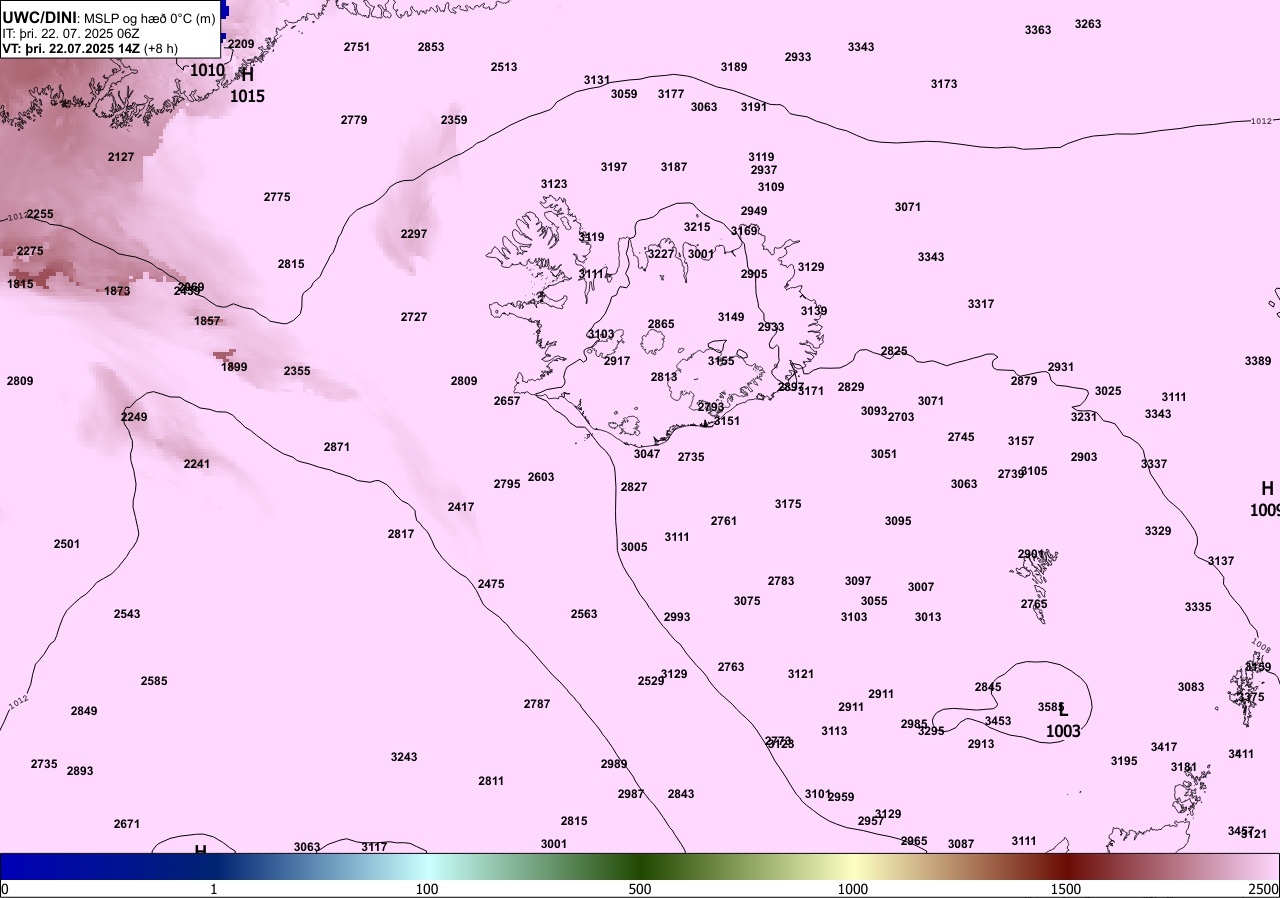
Task: Click the 2475 height value
Action: point(491,584)
